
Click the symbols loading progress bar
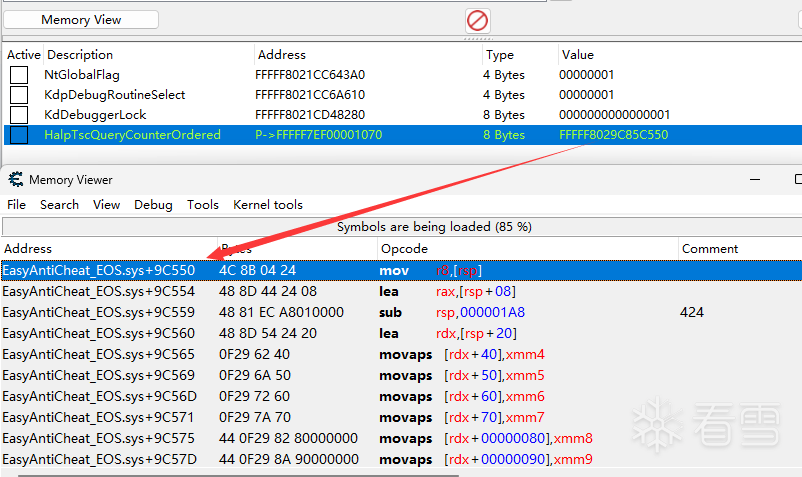click(x=401, y=226)
